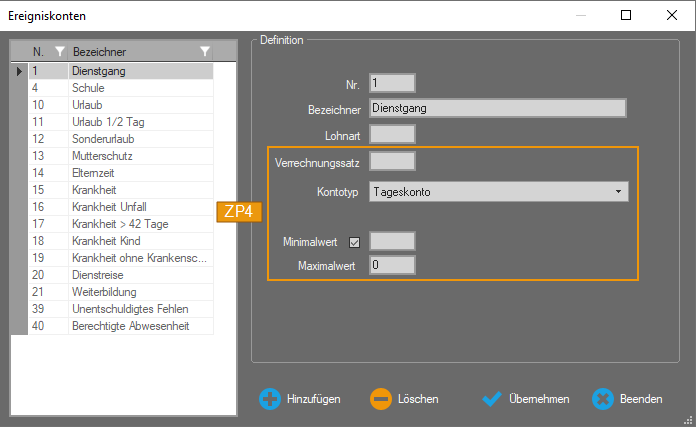Screen dimensions: 696x427
Task: Expand the Kontotyp dropdown
Action: [618, 191]
